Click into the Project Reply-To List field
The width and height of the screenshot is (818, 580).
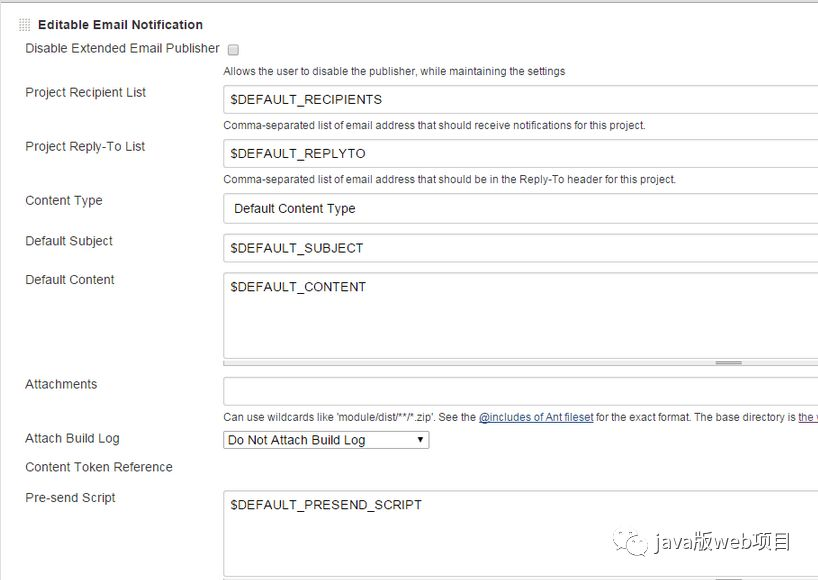[520, 154]
